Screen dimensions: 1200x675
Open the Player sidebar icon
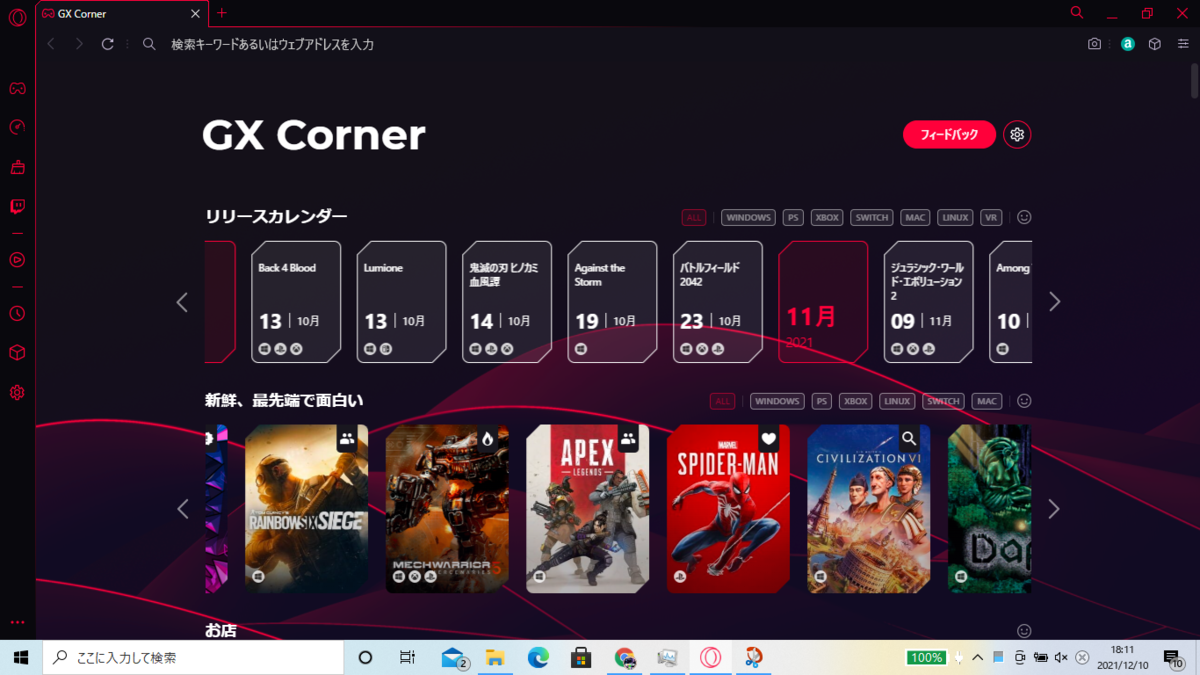(x=17, y=260)
